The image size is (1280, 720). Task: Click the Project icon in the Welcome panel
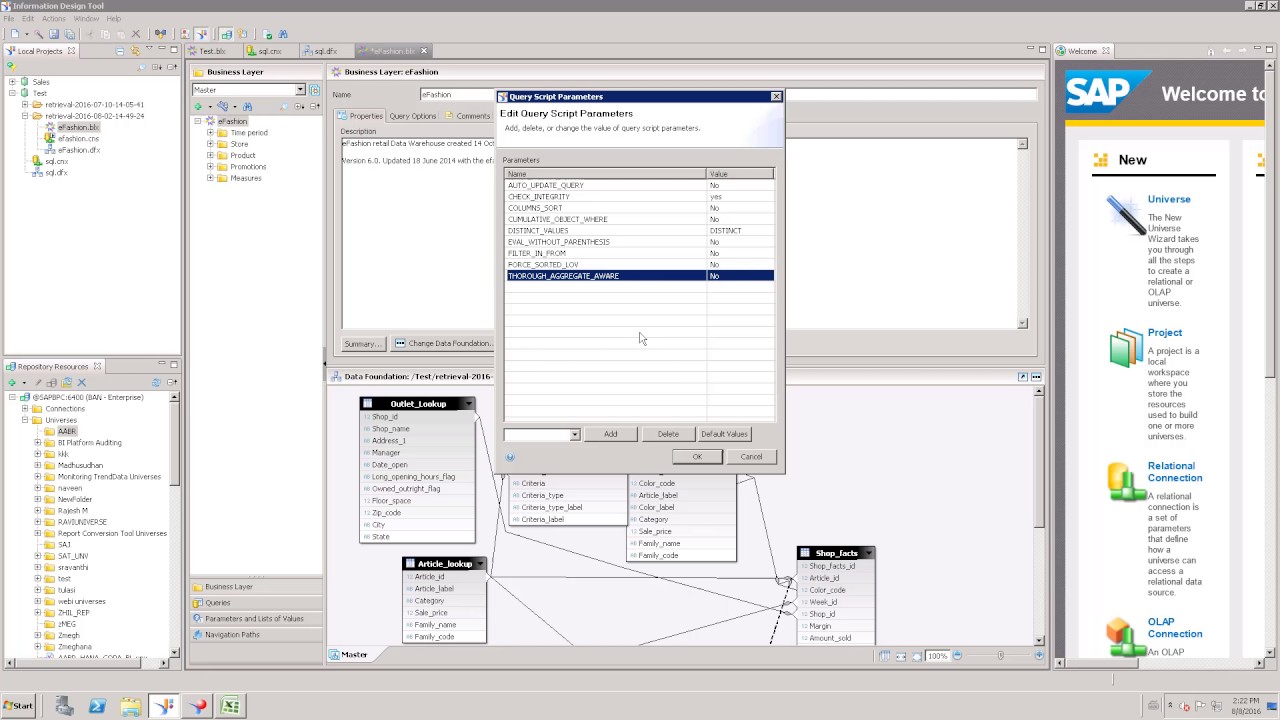(1126, 347)
